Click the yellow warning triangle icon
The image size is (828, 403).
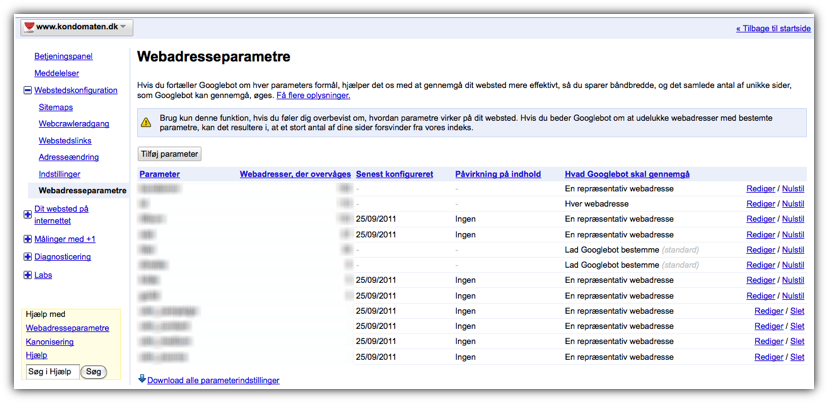tap(146, 123)
